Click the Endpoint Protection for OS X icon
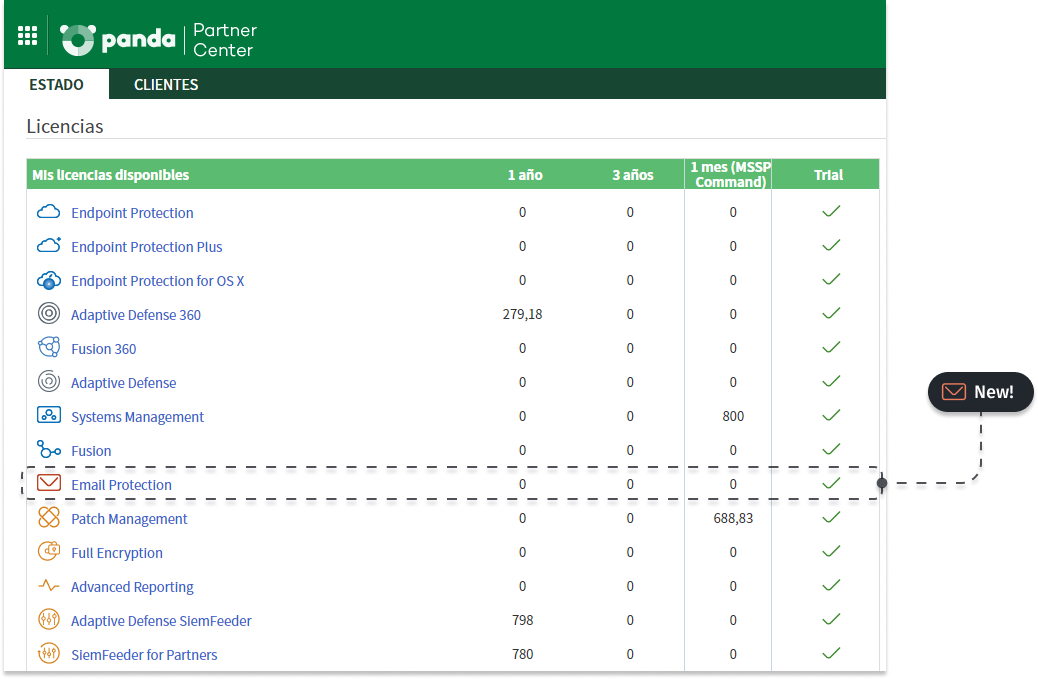This screenshot has width=1038, height=679. [x=48, y=281]
